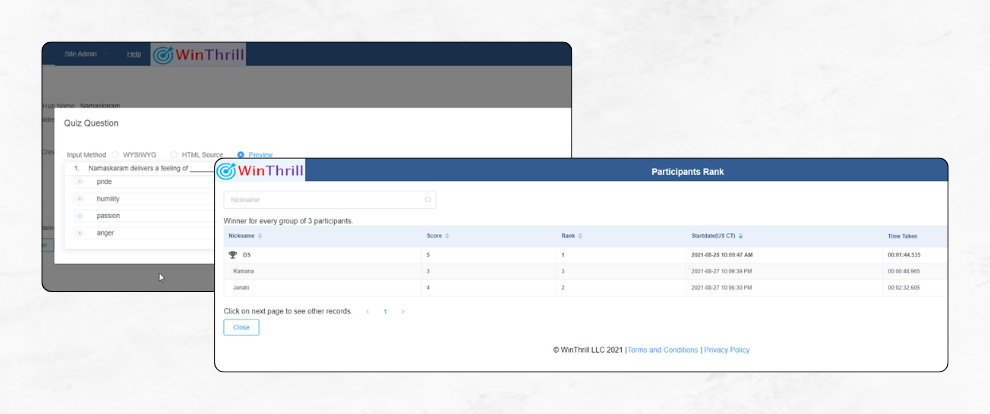Select the HTML Source radio option
The height and width of the screenshot is (414, 990).
point(174,155)
